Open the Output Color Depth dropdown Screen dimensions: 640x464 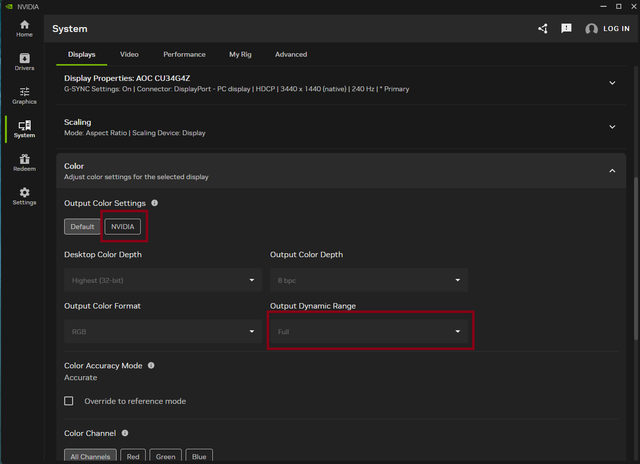tap(369, 280)
